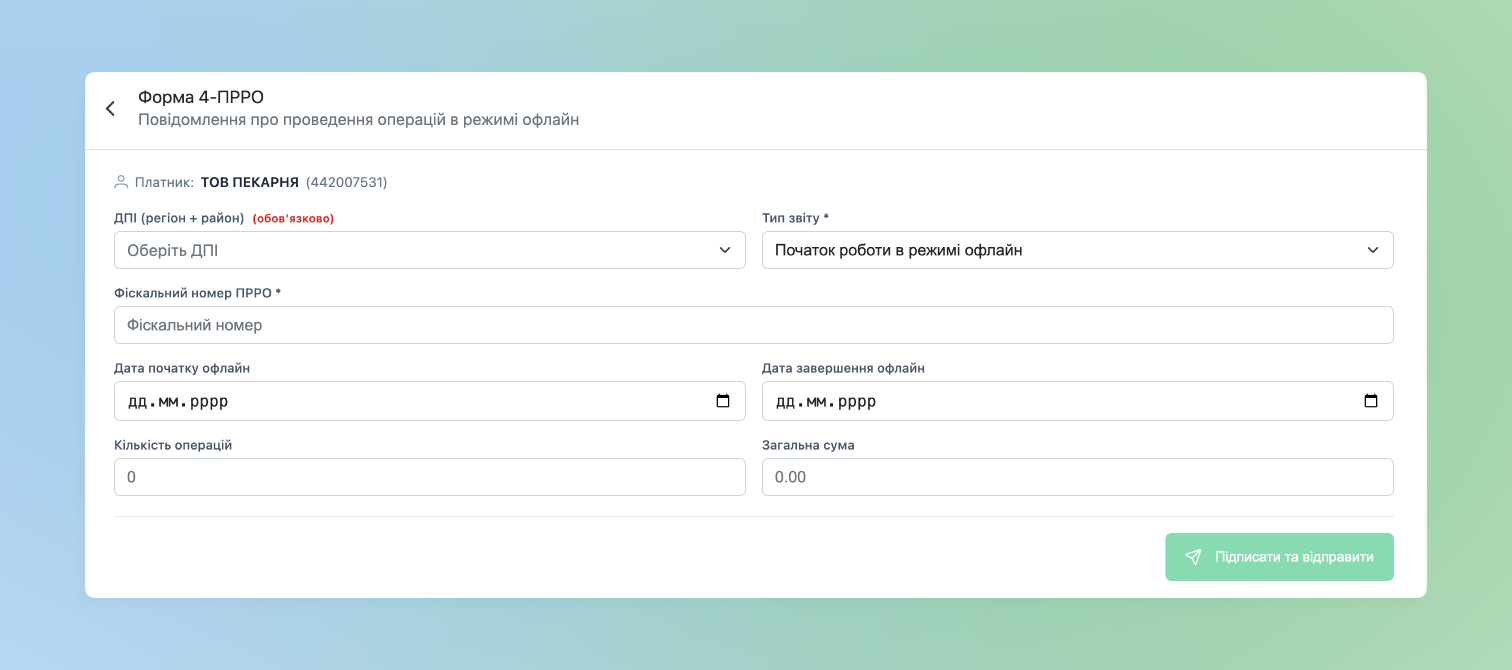
Task: Select the year segment of Дата завершення офлайн
Action: point(857,402)
